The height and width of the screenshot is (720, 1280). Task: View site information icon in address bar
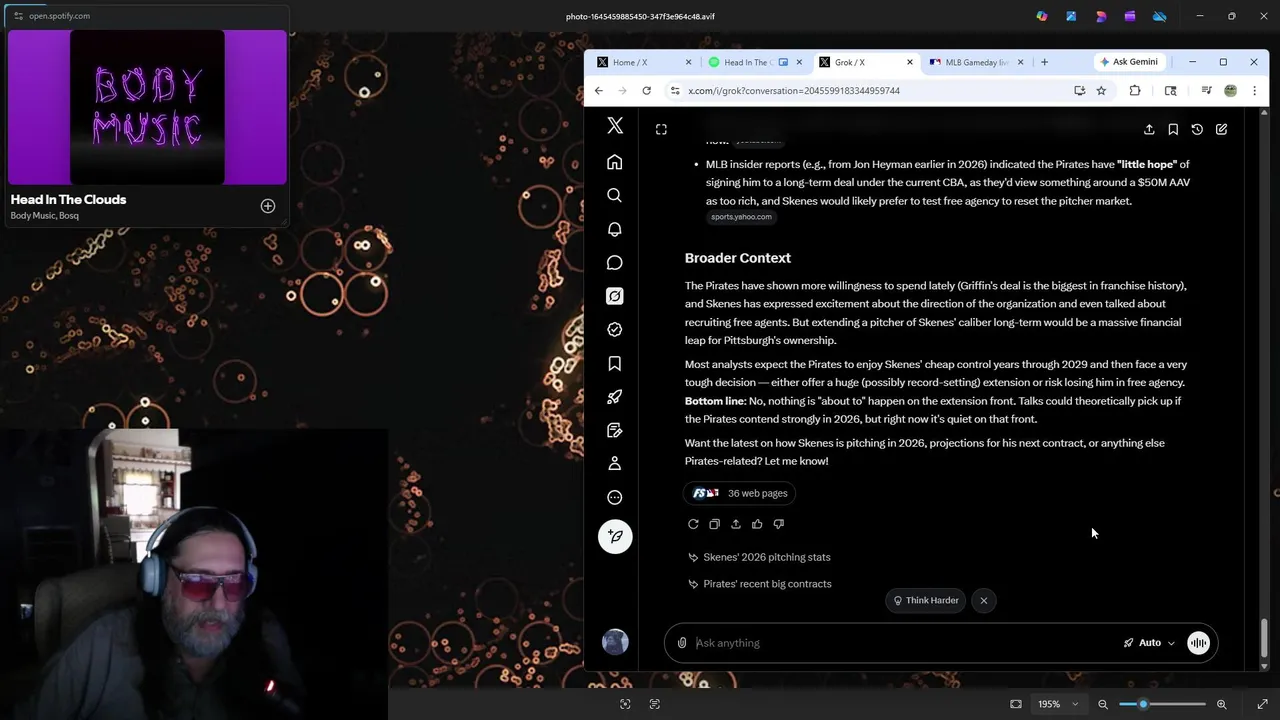(x=675, y=91)
